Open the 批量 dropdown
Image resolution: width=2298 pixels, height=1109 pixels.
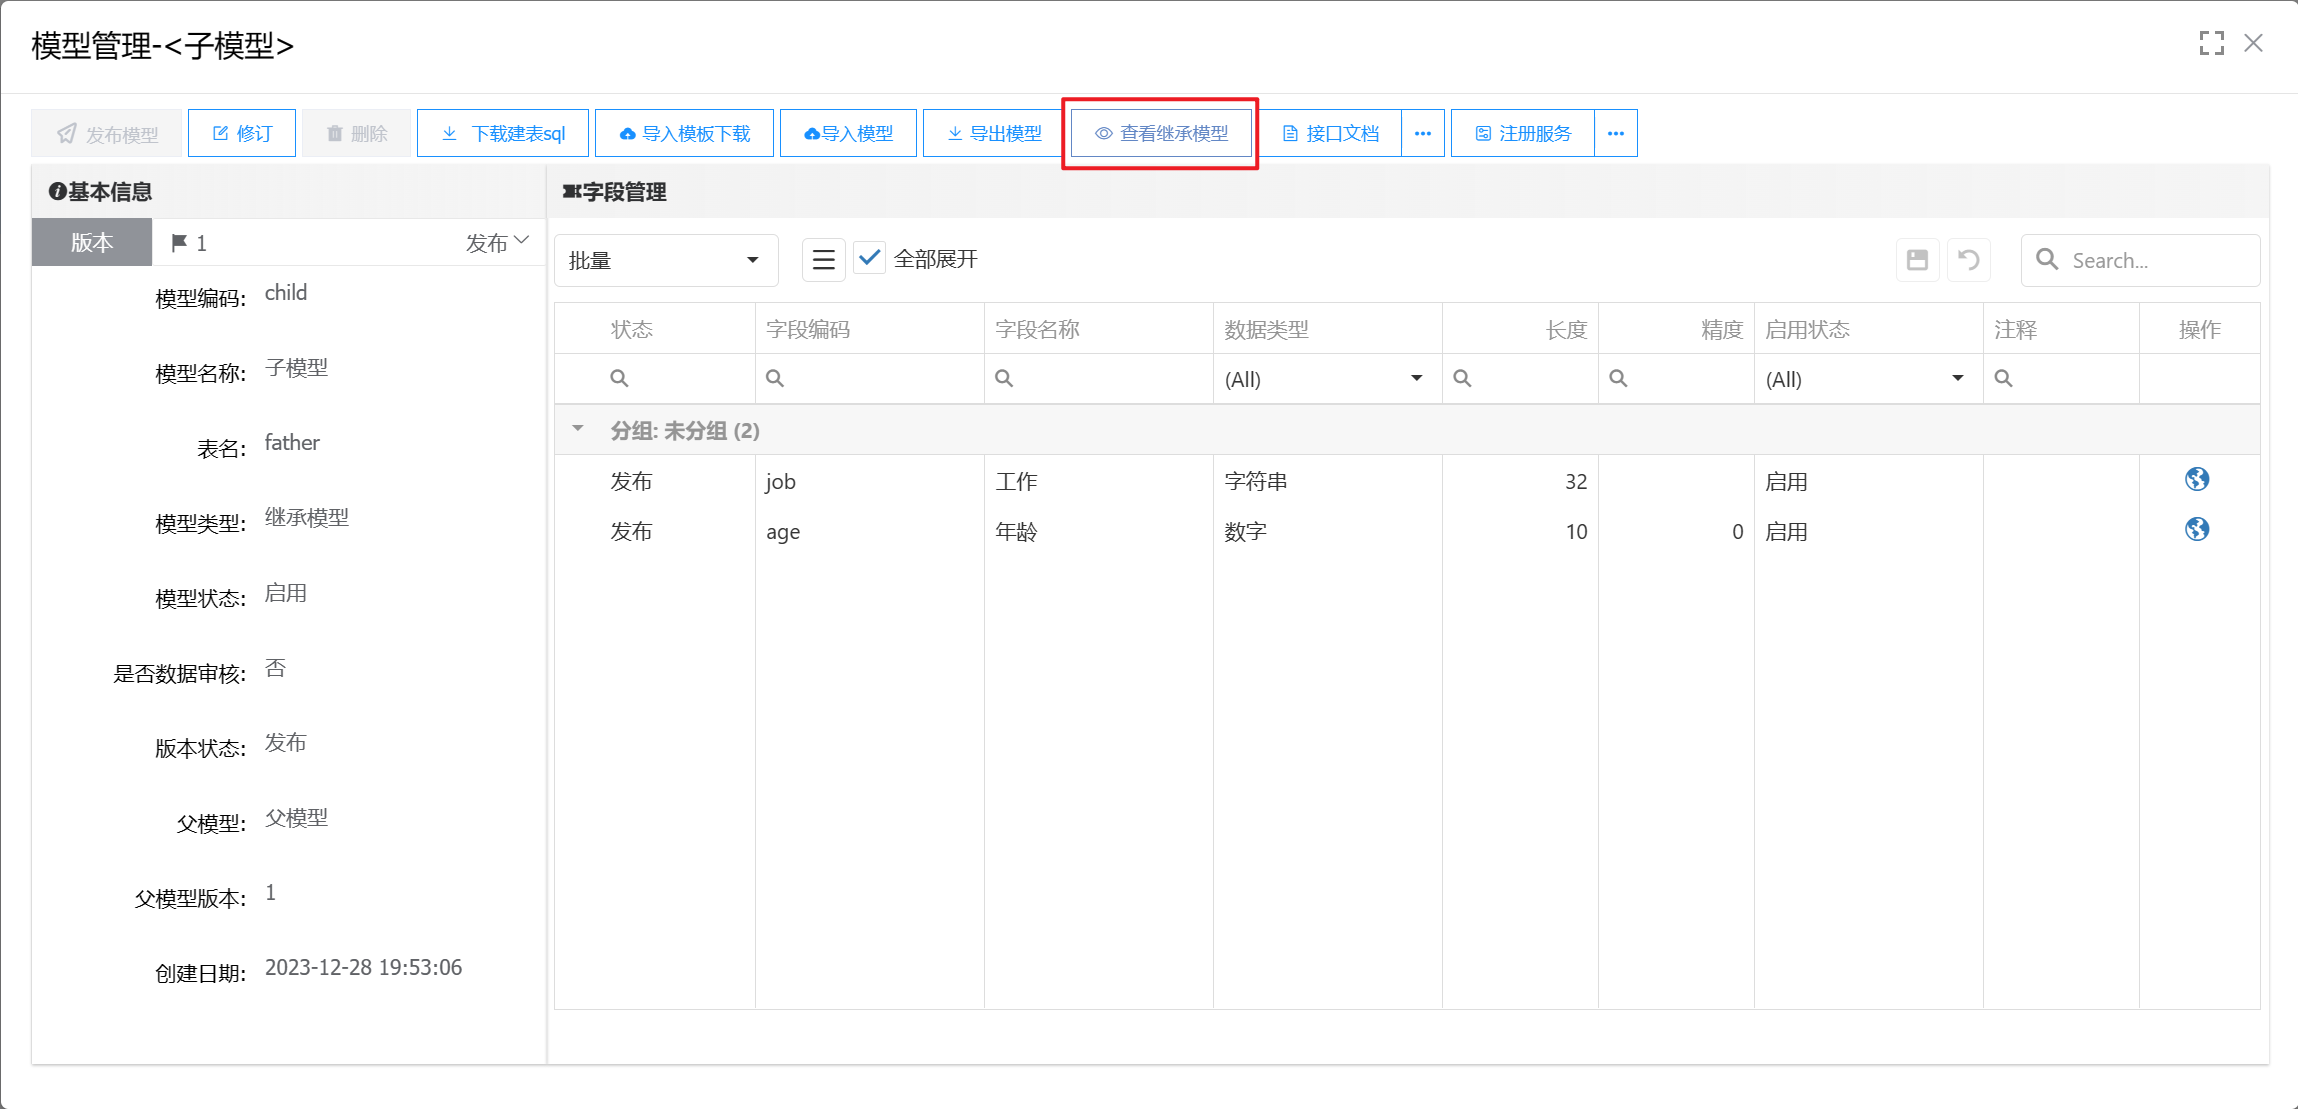tap(666, 260)
